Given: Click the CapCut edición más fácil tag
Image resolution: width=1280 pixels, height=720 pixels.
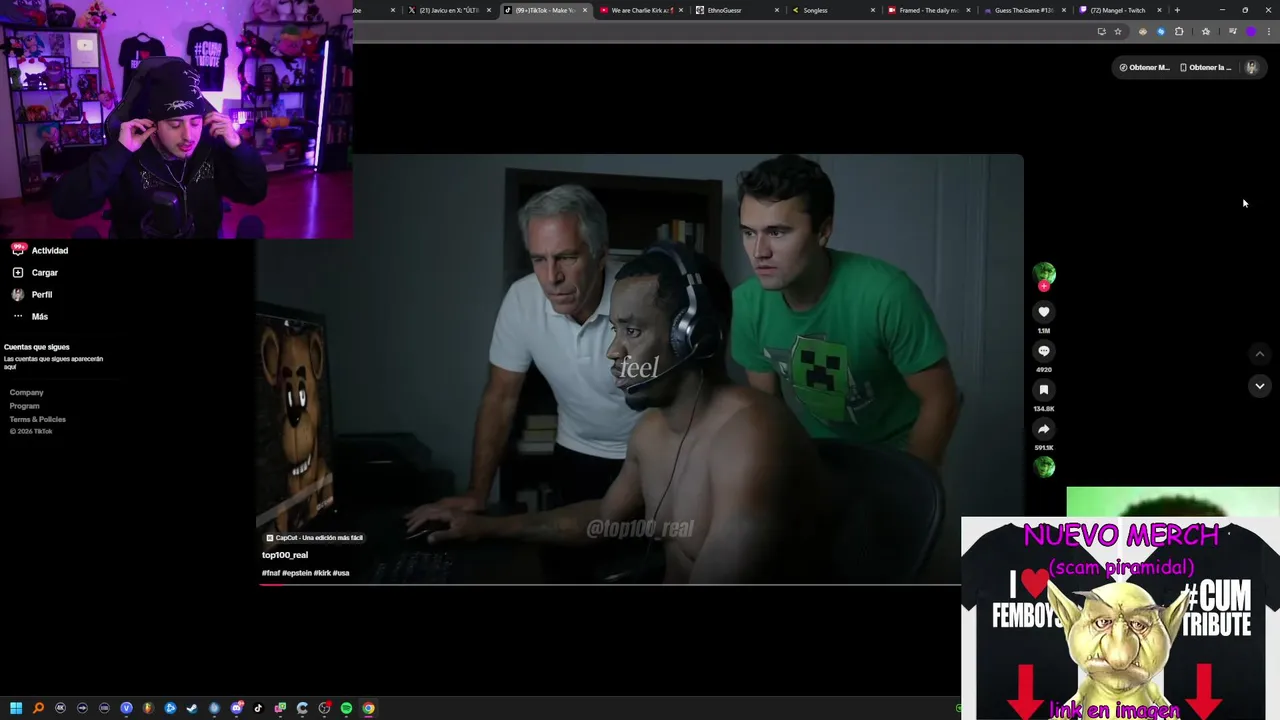Looking at the screenshot, I should pyautogui.click(x=315, y=538).
